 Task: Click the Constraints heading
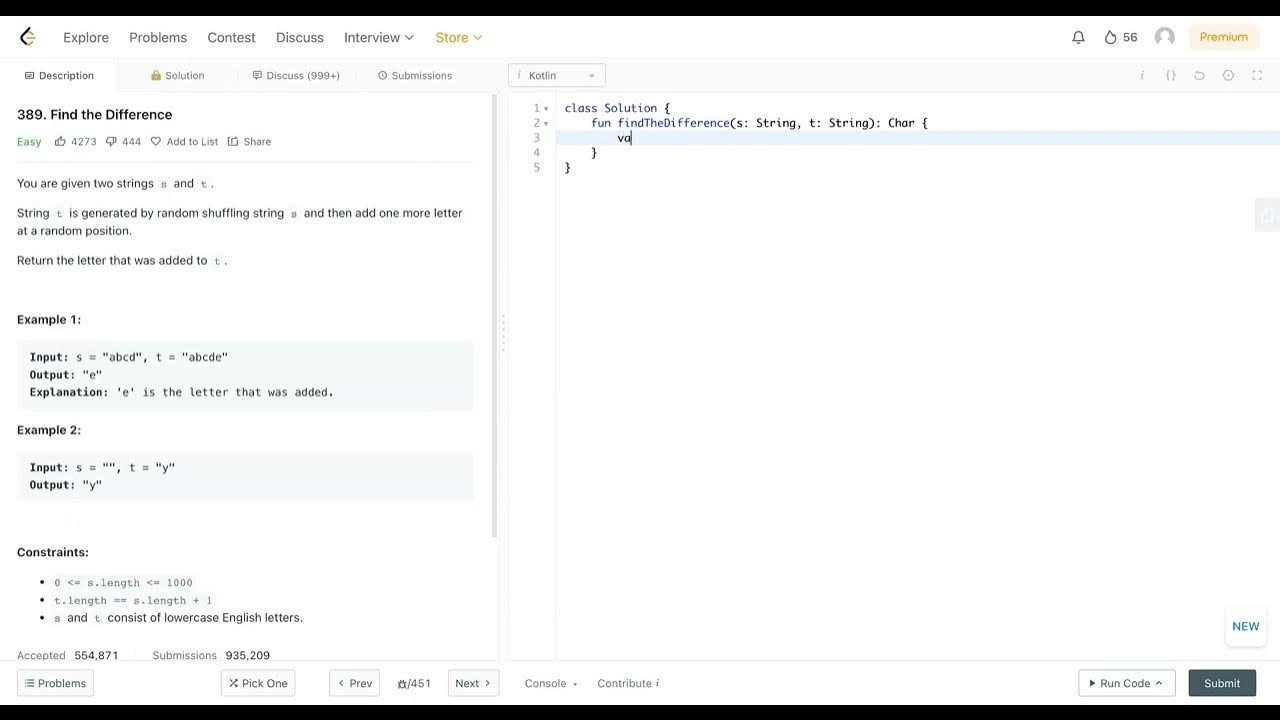click(x=53, y=552)
